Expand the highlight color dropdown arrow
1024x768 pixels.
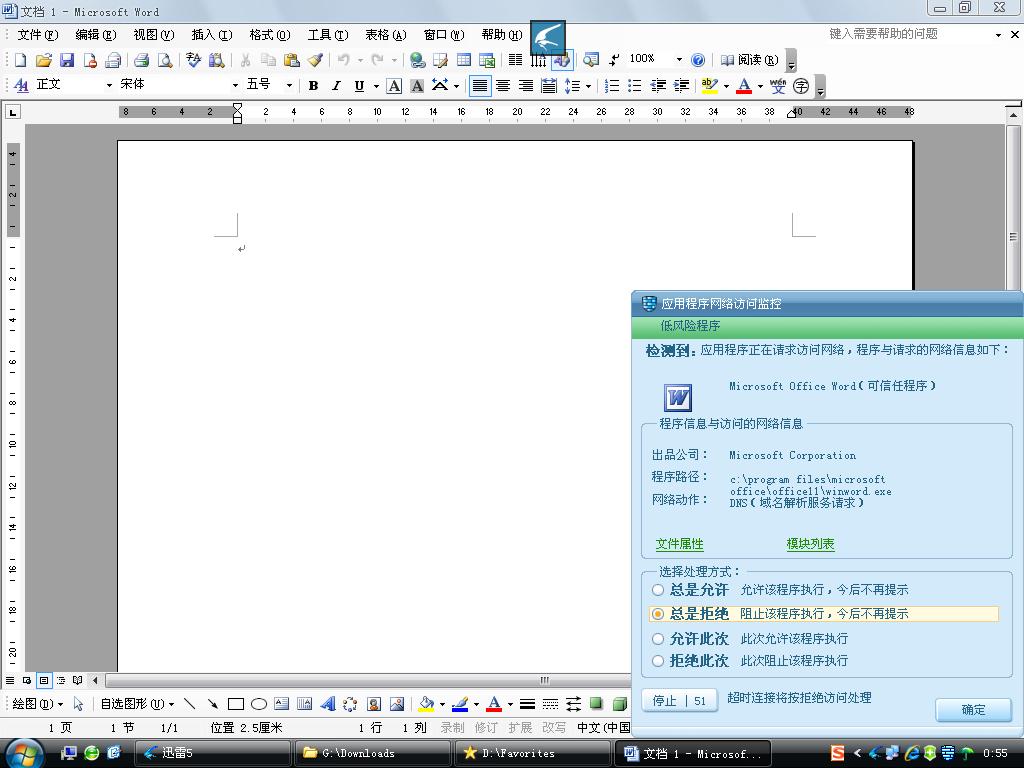[x=726, y=86]
